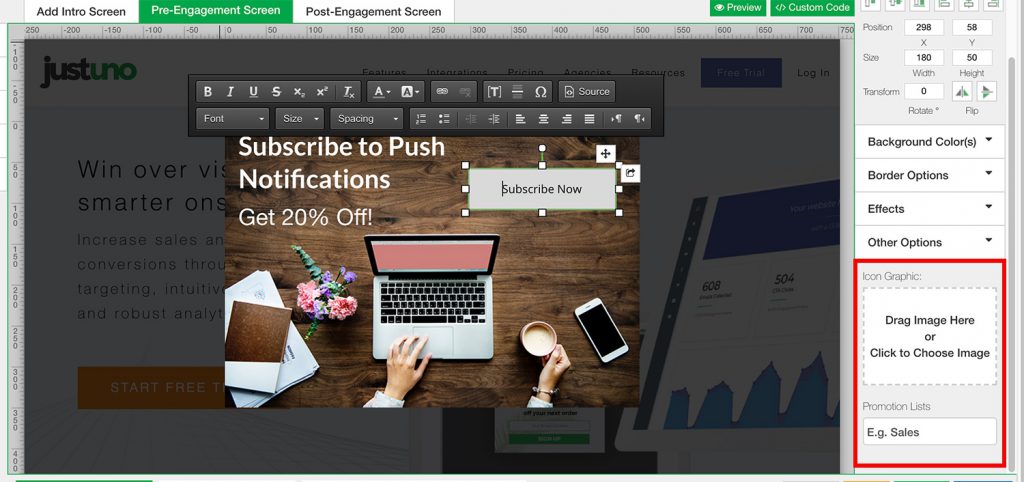1024x482 pixels.
Task: Click the Free Trial button in background page
Action: [x=741, y=73]
